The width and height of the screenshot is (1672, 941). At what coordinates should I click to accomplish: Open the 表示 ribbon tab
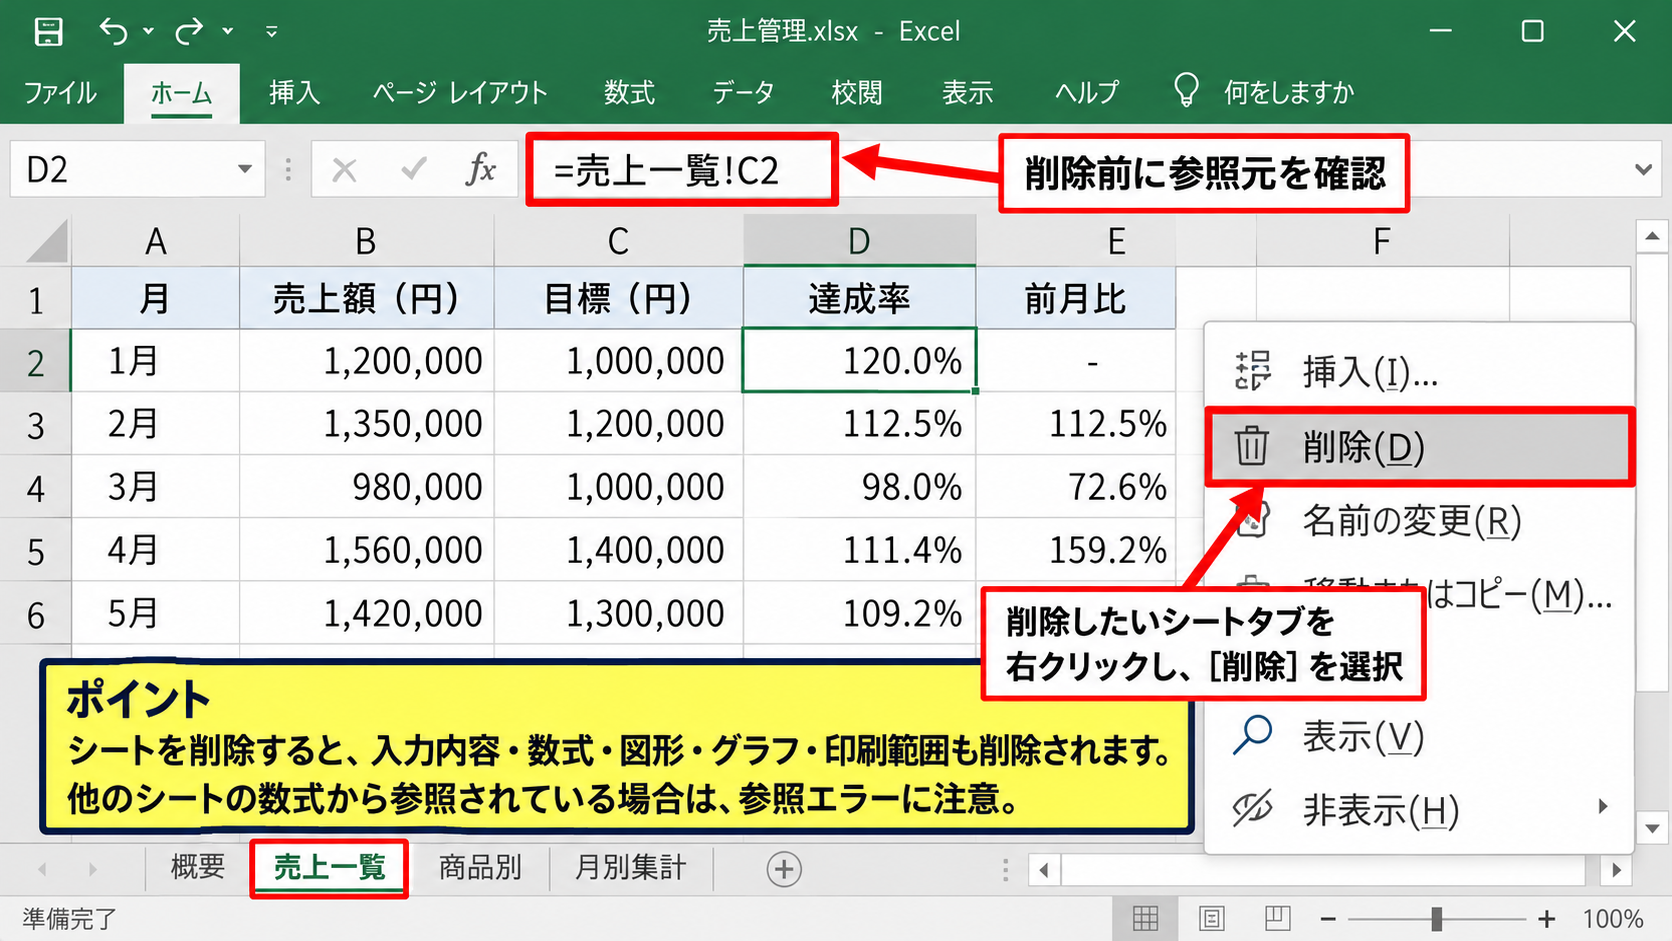point(967,93)
